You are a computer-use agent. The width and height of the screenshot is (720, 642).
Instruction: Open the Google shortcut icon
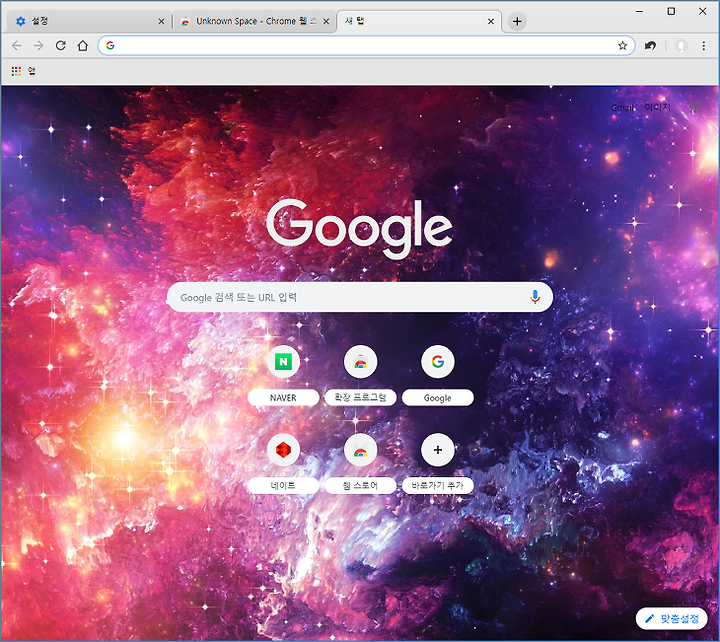click(x=438, y=361)
